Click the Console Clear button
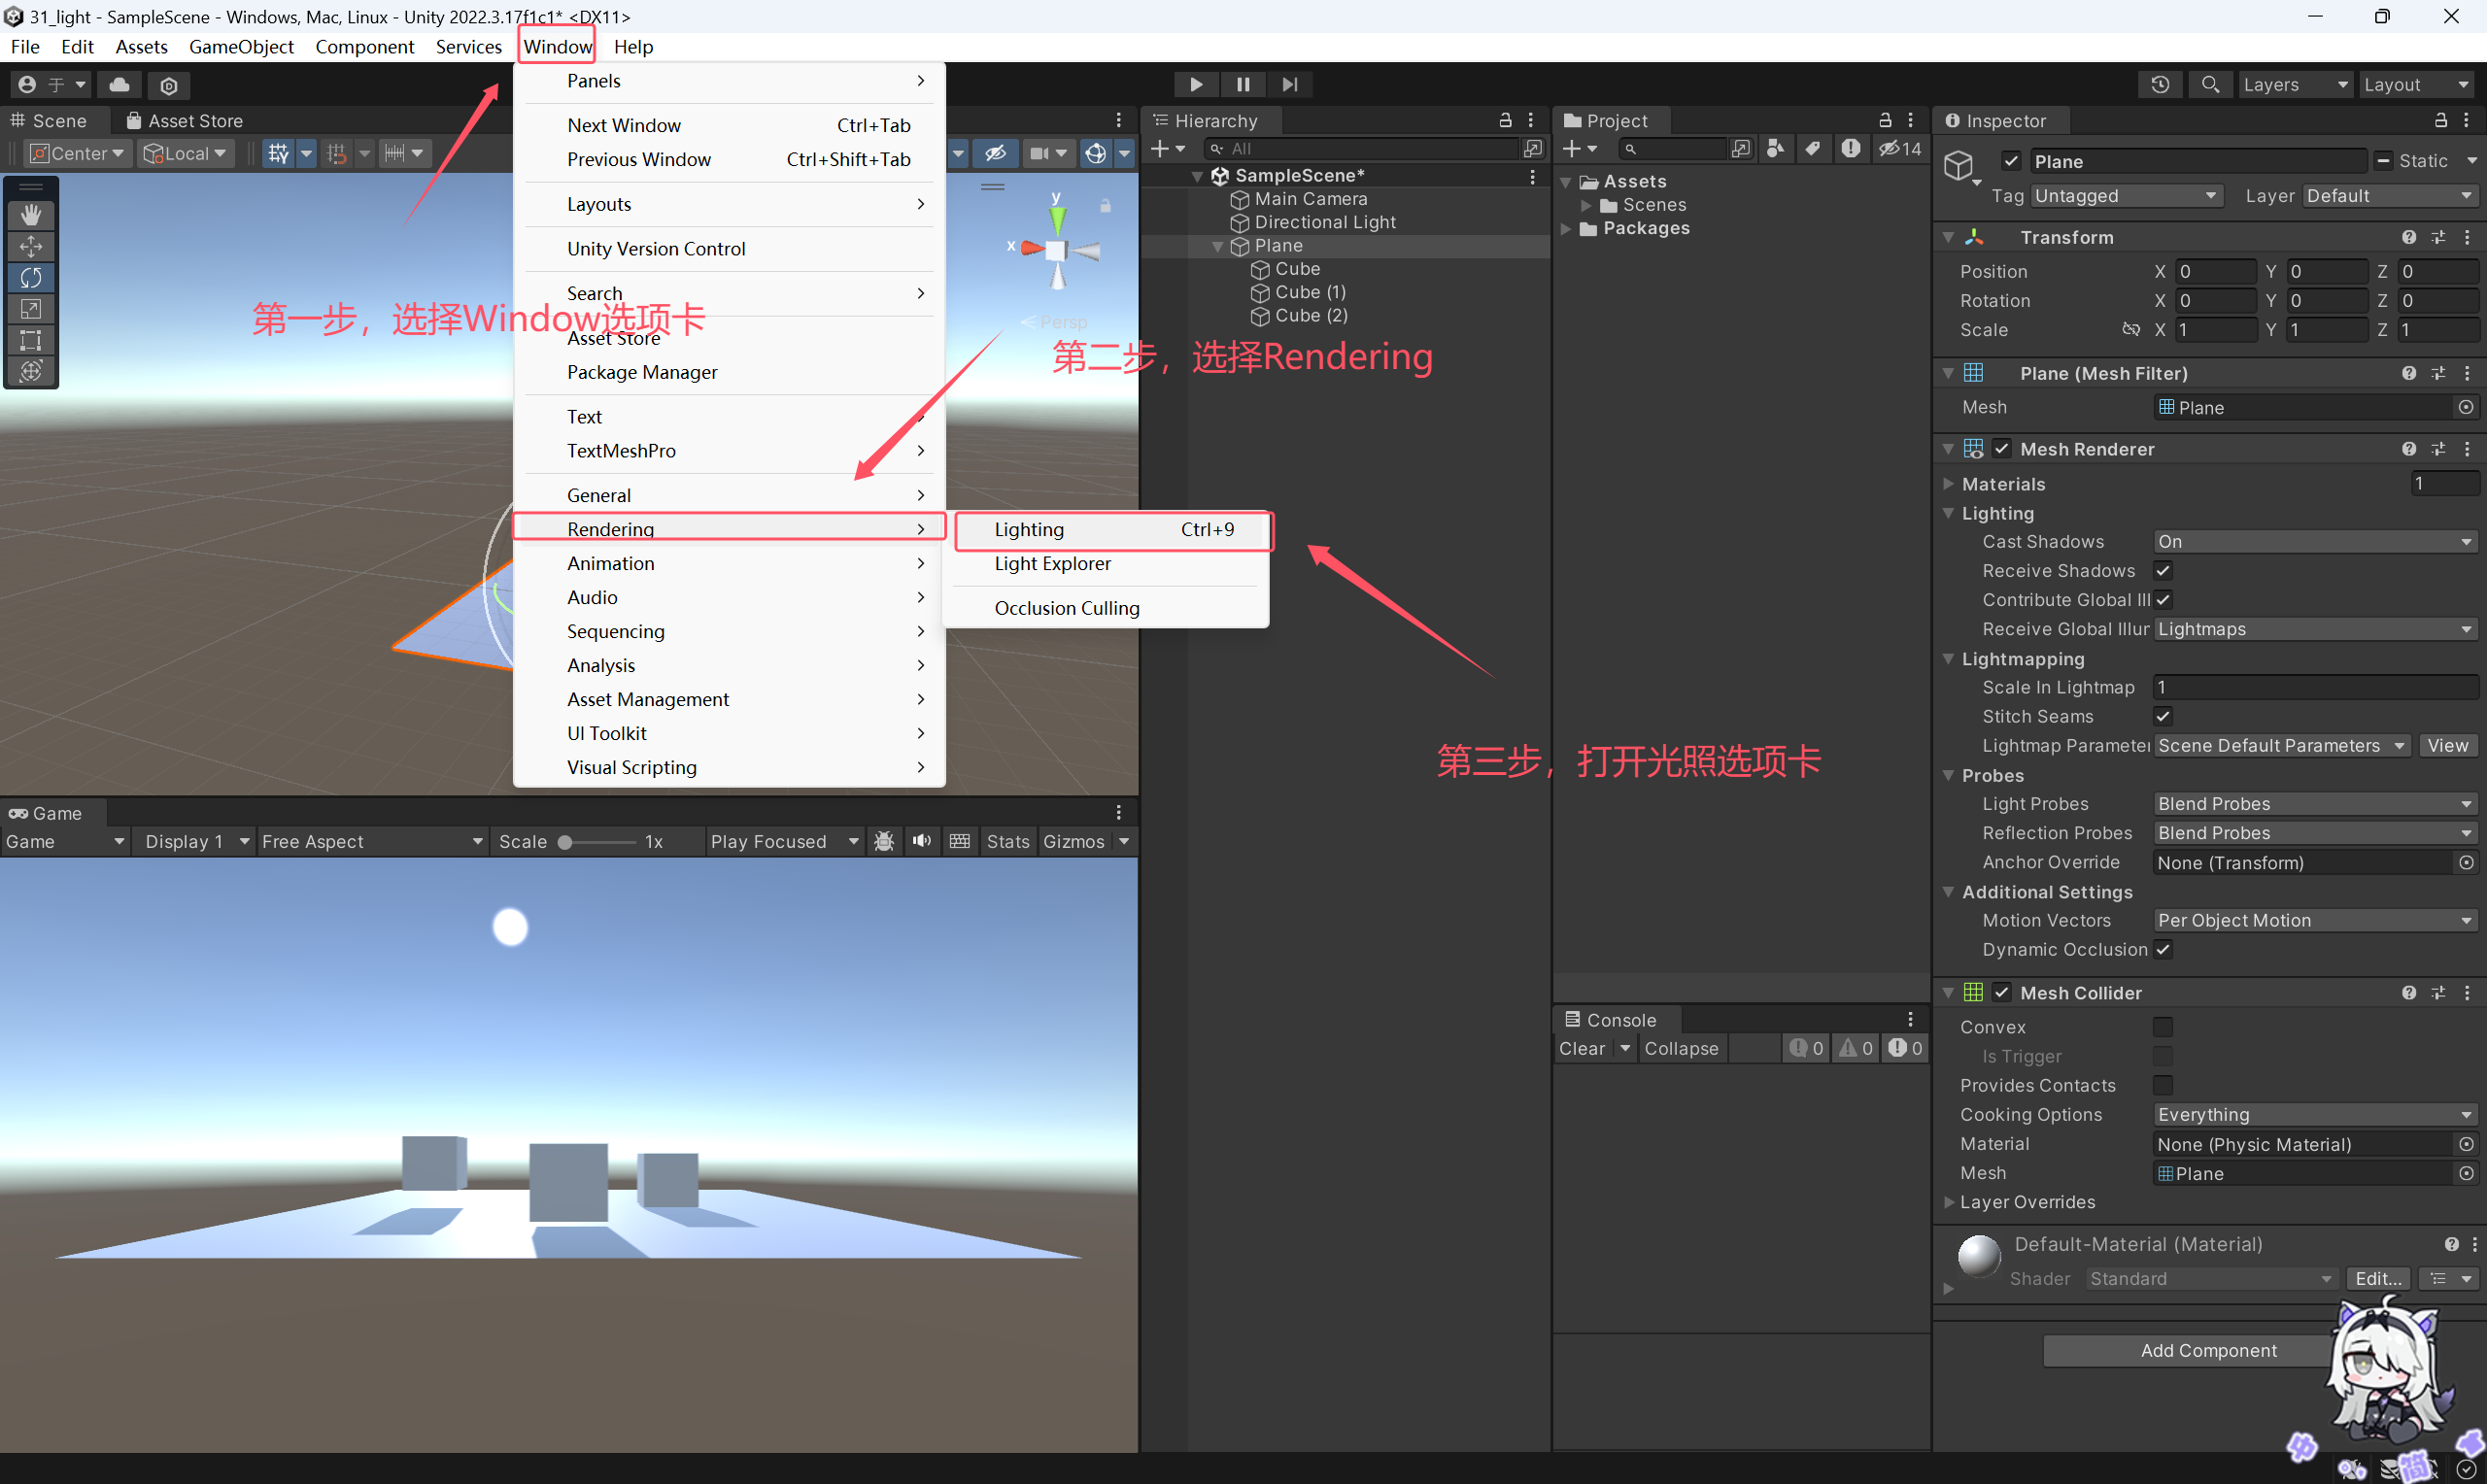This screenshot has width=2487, height=1484. [x=1582, y=1048]
